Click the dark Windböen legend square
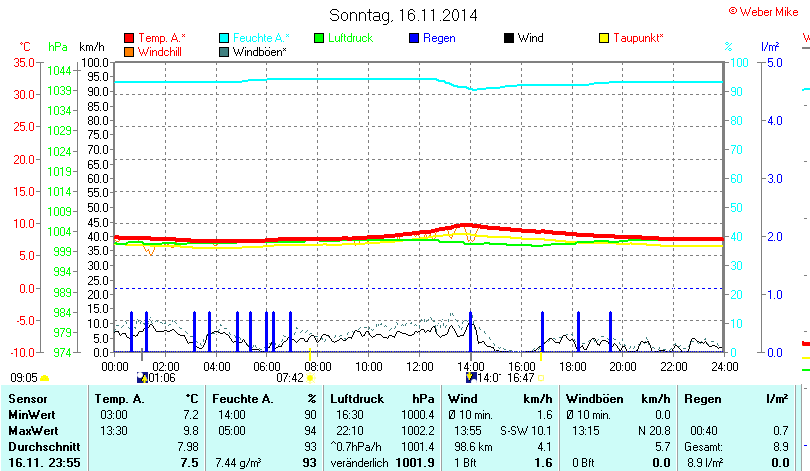Image resolution: width=810 pixels, height=471 pixels. point(224,51)
